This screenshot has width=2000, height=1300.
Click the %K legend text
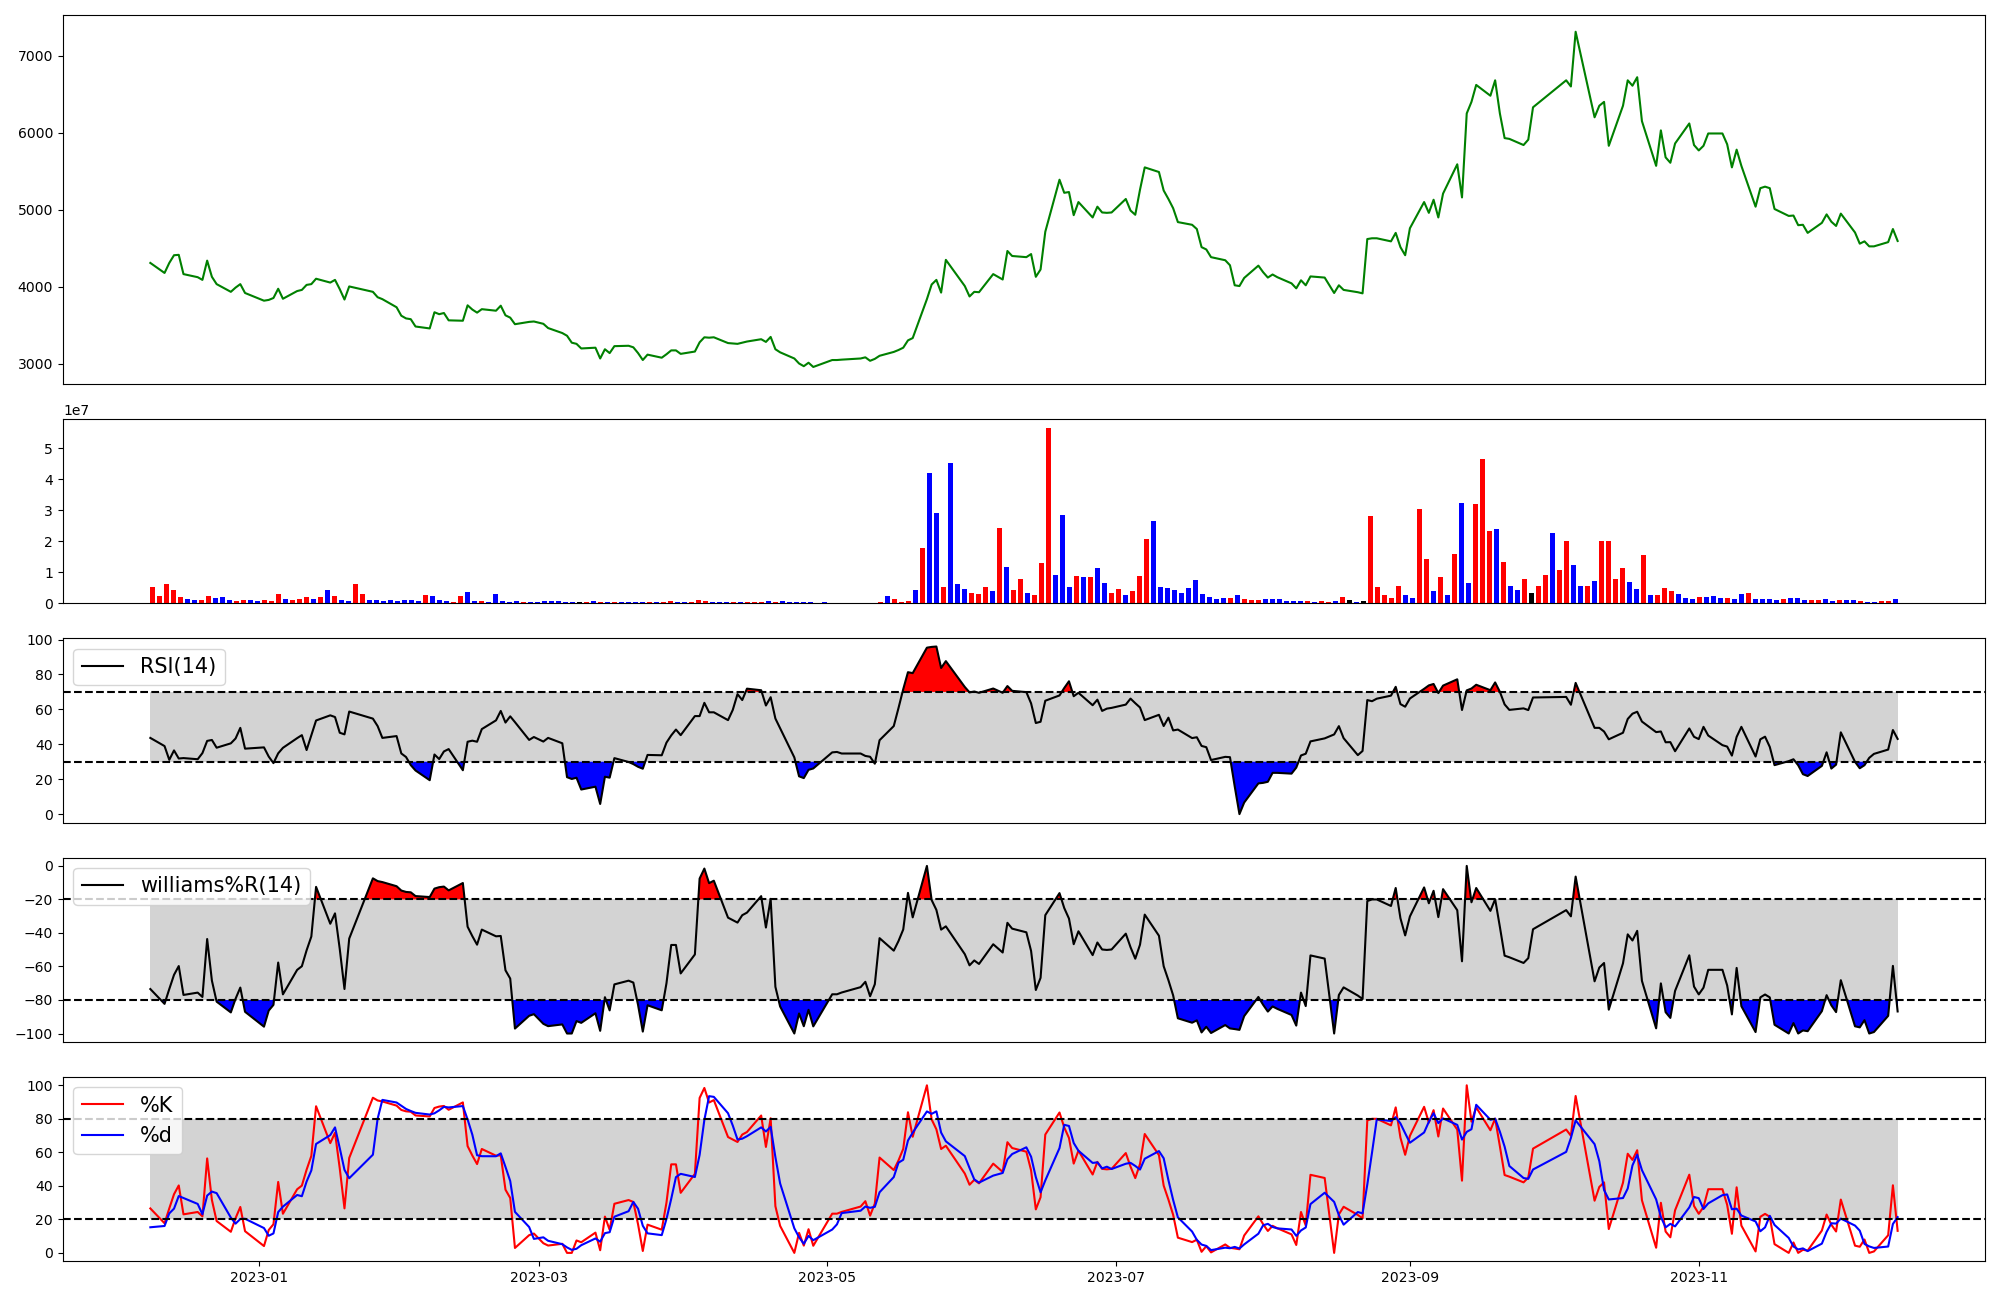tap(156, 1105)
